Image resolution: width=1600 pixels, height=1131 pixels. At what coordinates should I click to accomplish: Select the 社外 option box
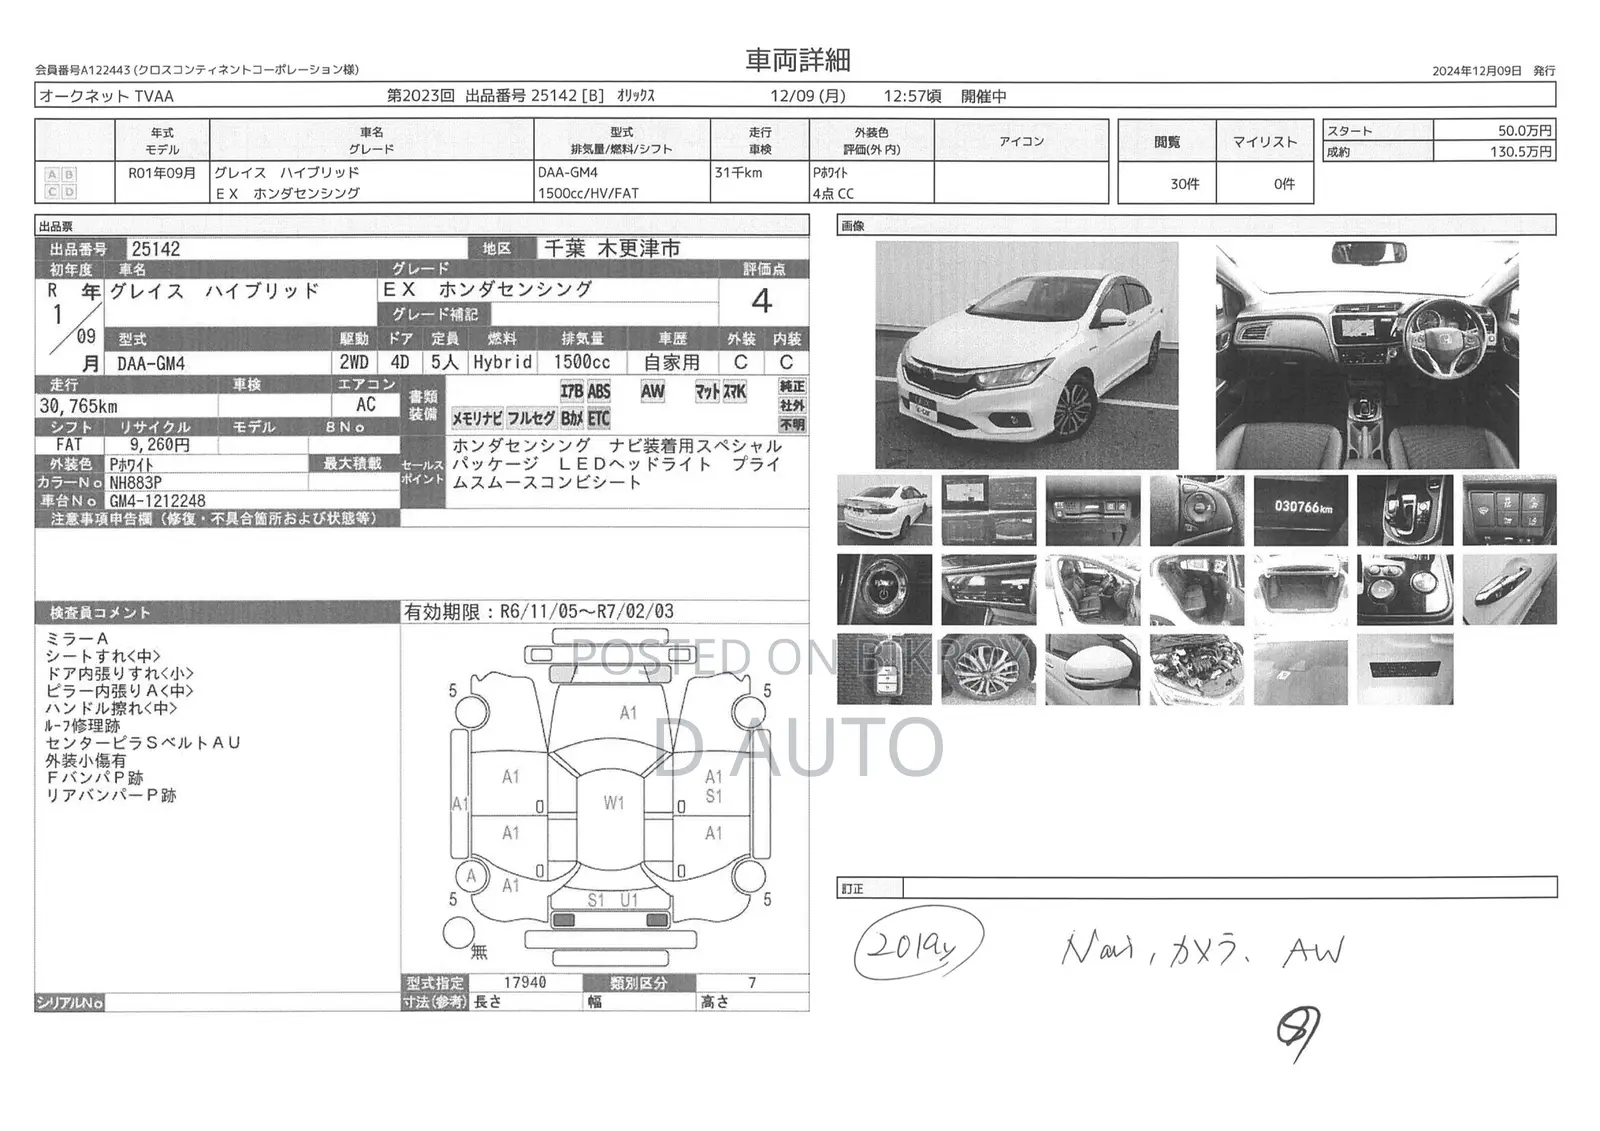tap(792, 405)
